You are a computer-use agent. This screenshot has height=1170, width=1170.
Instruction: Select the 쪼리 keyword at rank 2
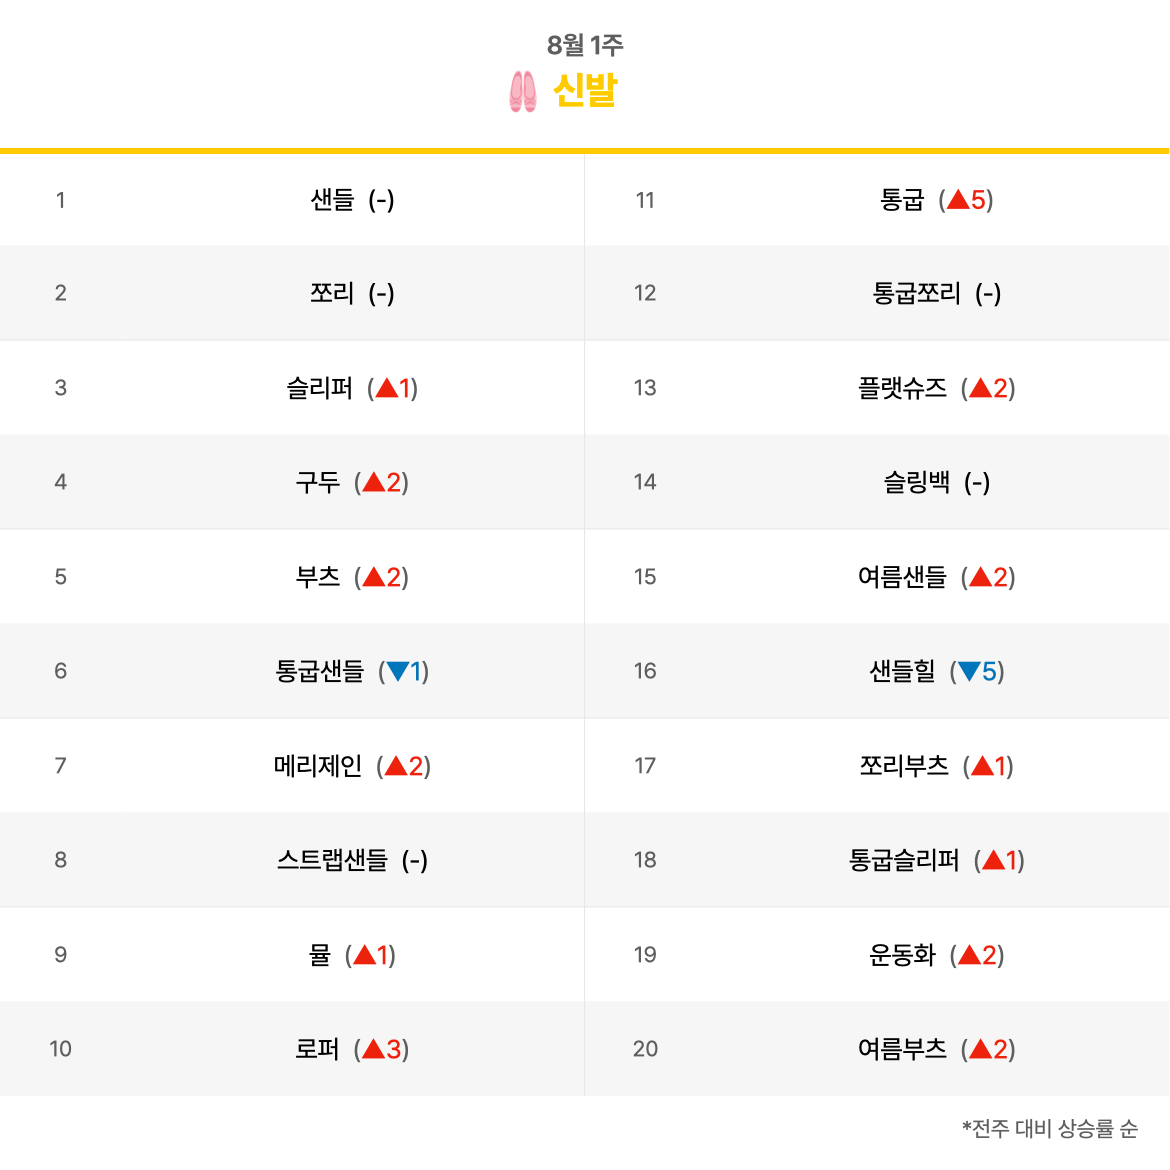coord(332,292)
